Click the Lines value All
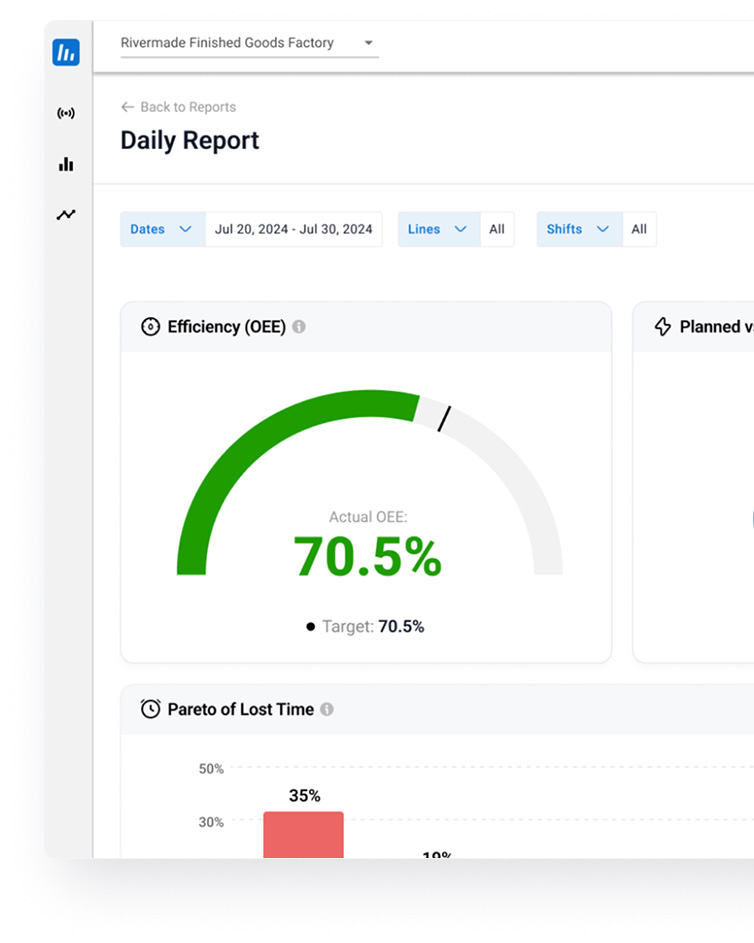Image resolution: width=754 pixels, height=943 pixels. 497,229
